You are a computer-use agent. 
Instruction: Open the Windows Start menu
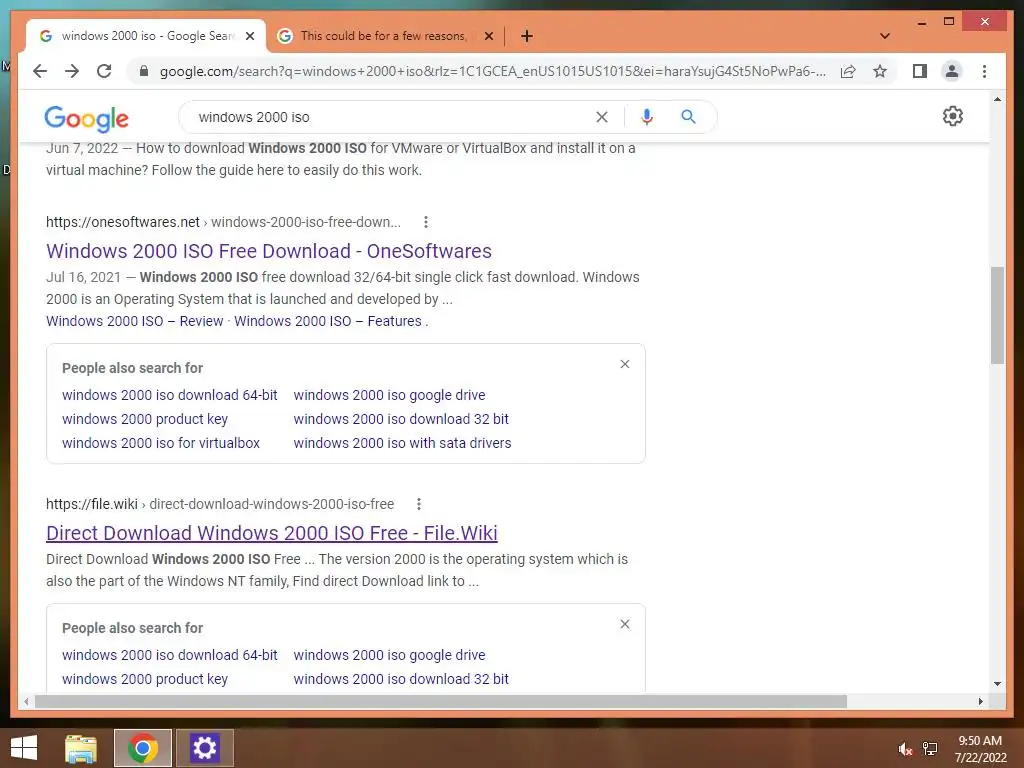pos(24,748)
